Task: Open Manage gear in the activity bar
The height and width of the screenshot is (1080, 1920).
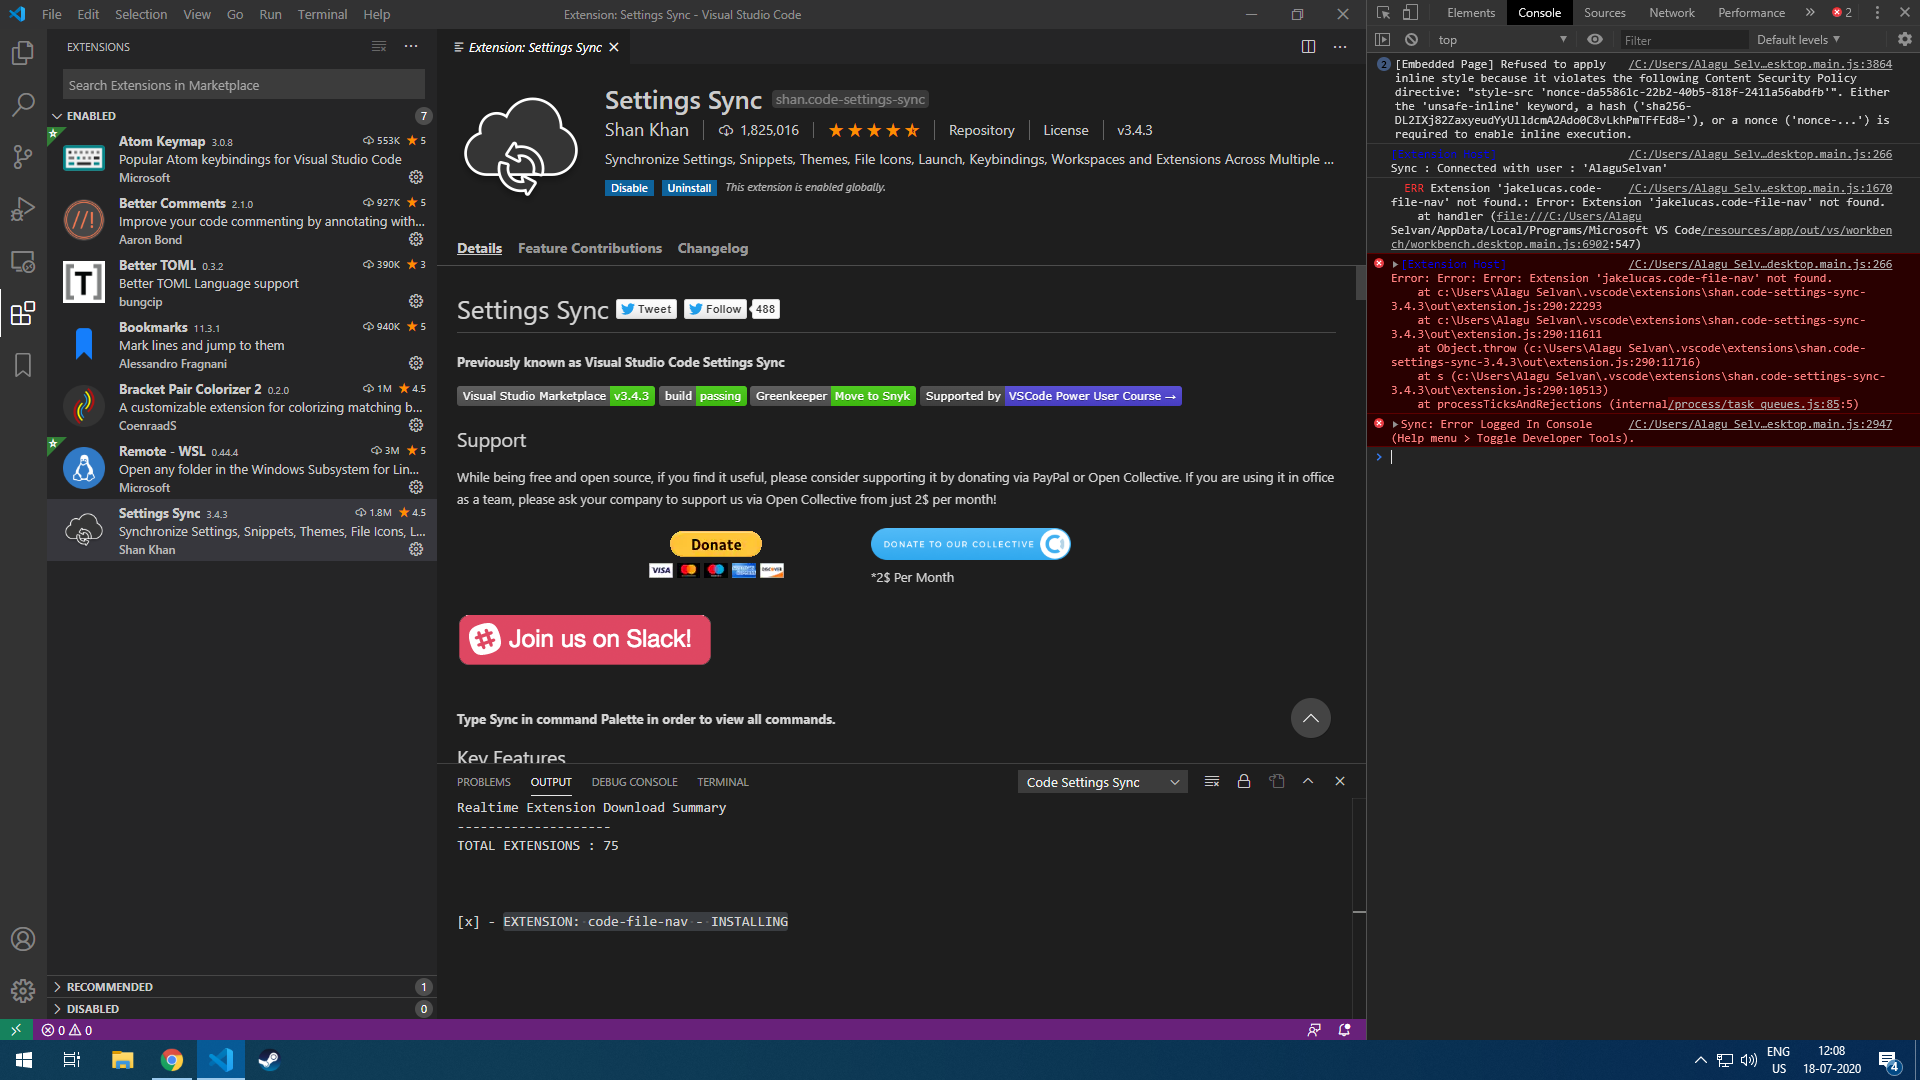Action: pos(22,990)
